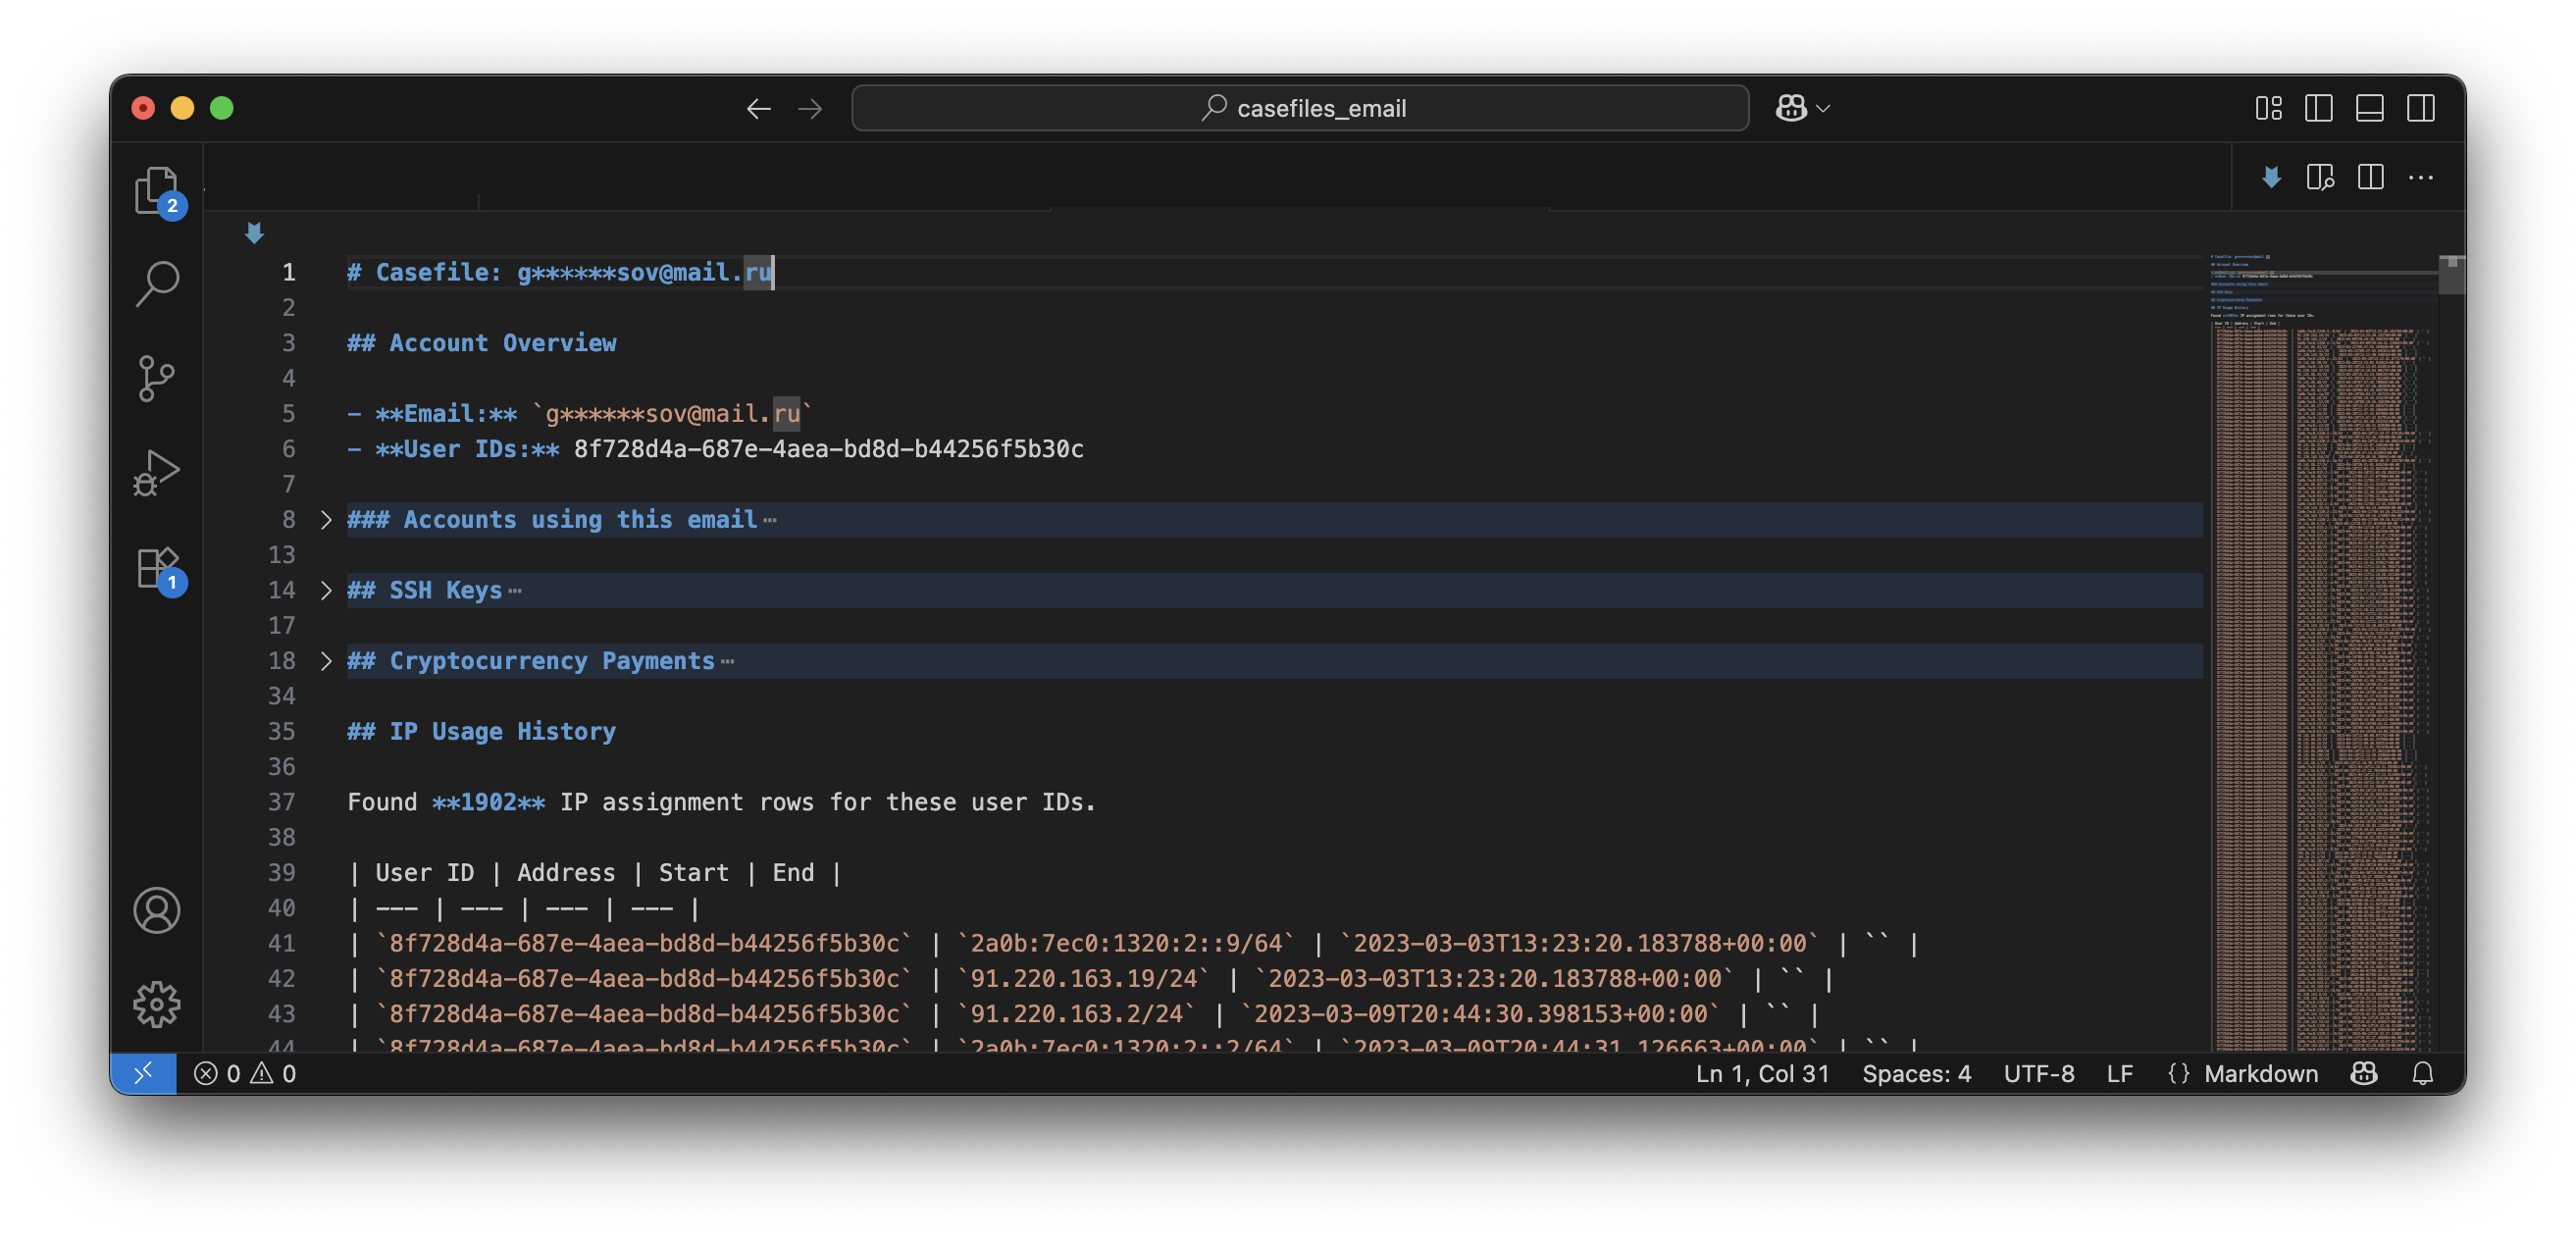The height and width of the screenshot is (1240, 2576).
Task: Open preview to the side
Action: coord(2320,178)
